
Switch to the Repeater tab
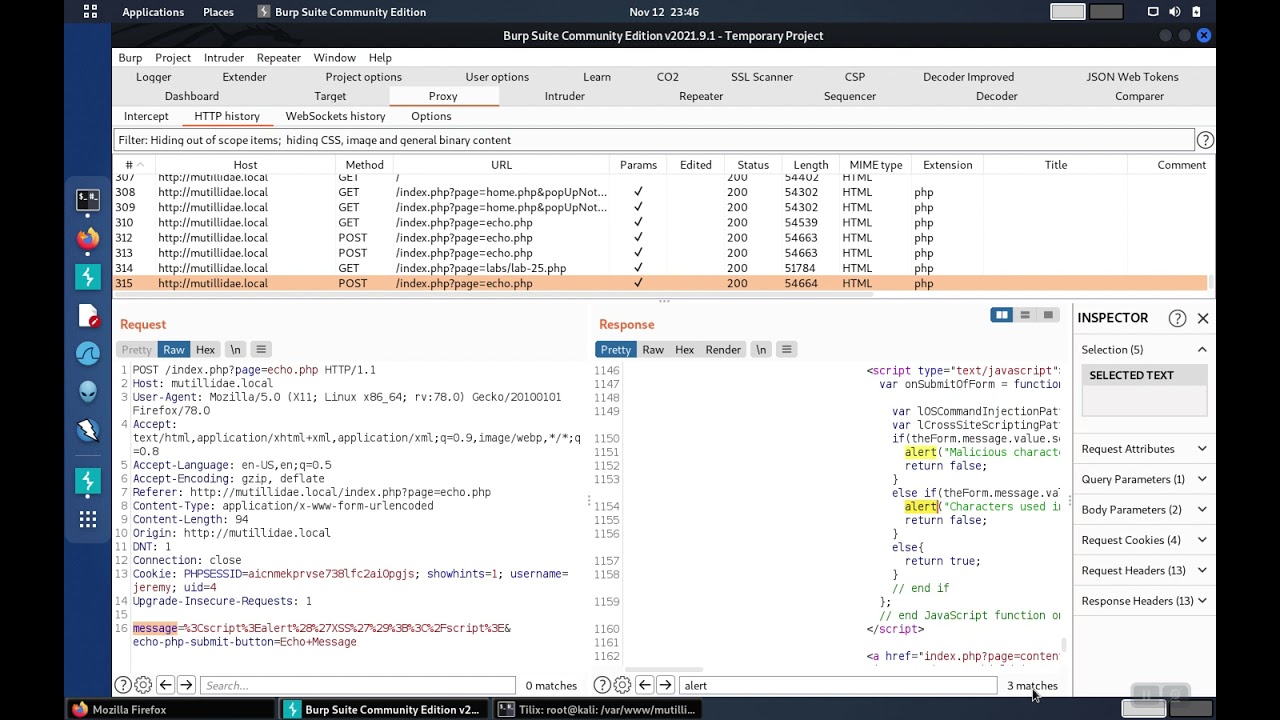[x=701, y=96]
